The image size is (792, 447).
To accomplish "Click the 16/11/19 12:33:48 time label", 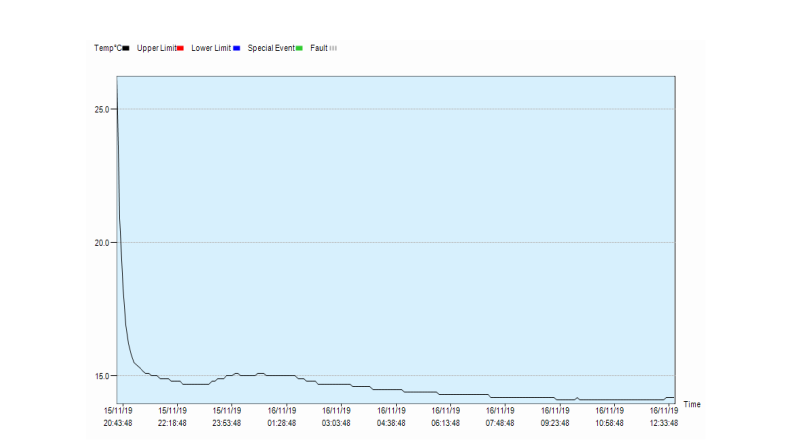I will 664,417.
